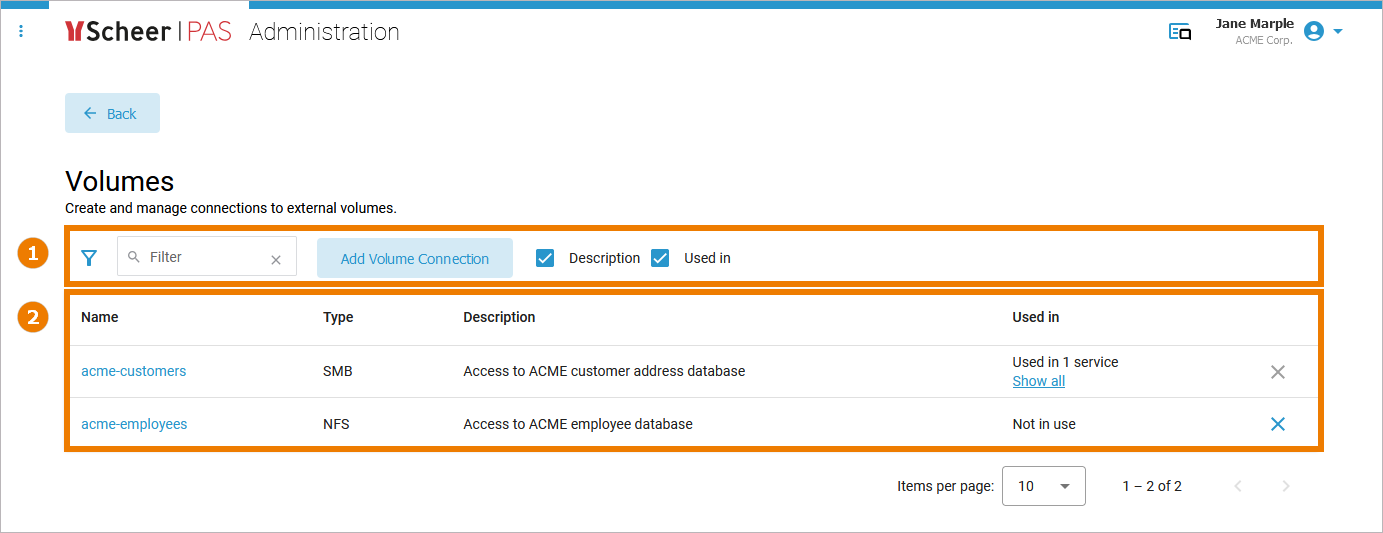Expand Jane Marple user menu arrow
Viewport: 1383px width, 533px height.
(x=1338, y=32)
